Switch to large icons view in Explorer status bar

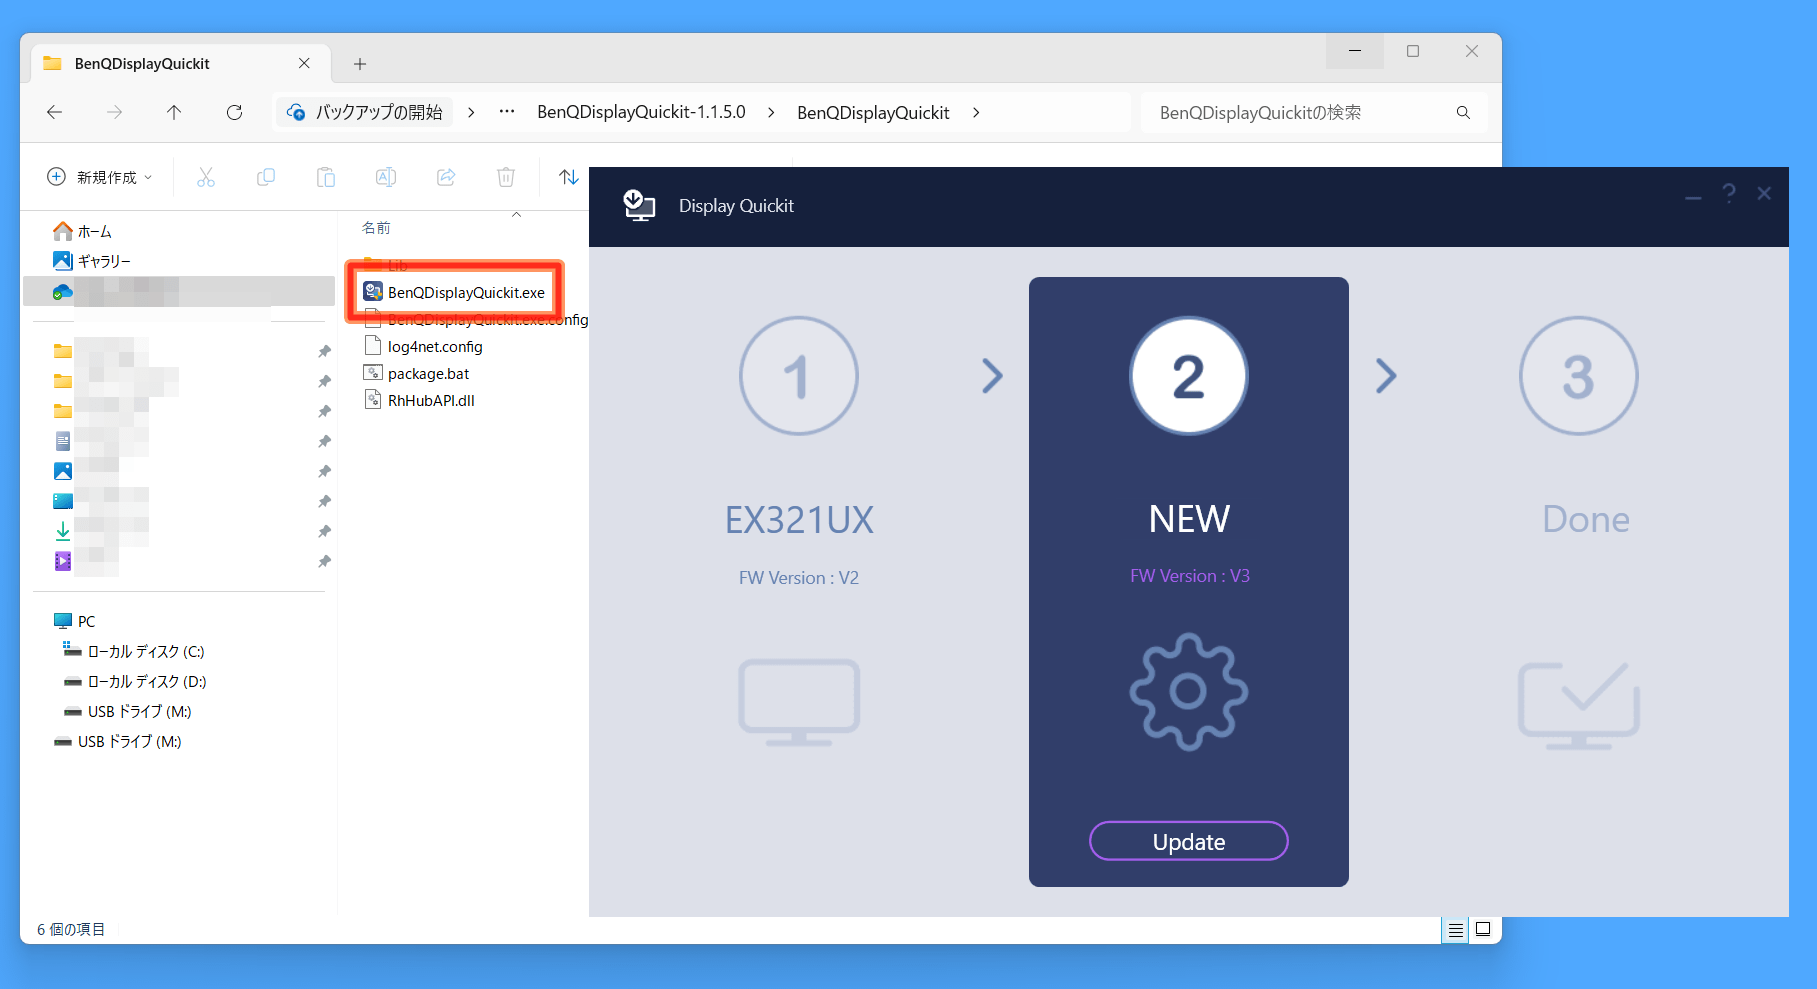pyautogui.click(x=1483, y=930)
